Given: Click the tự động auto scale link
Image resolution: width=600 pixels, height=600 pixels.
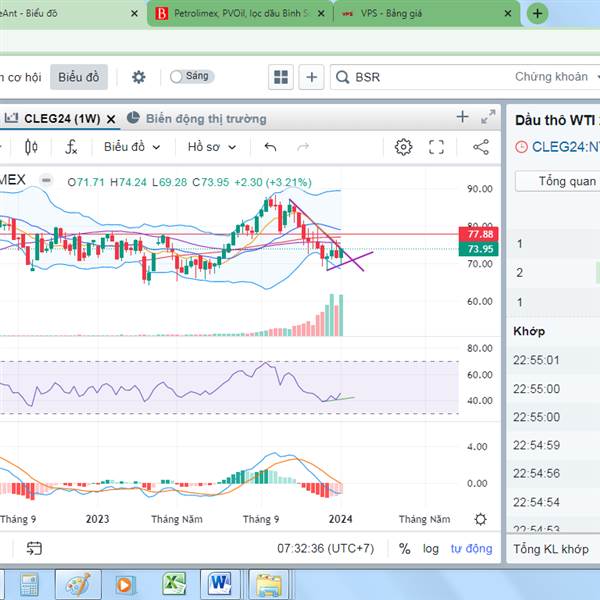Looking at the screenshot, I should point(471,549).
